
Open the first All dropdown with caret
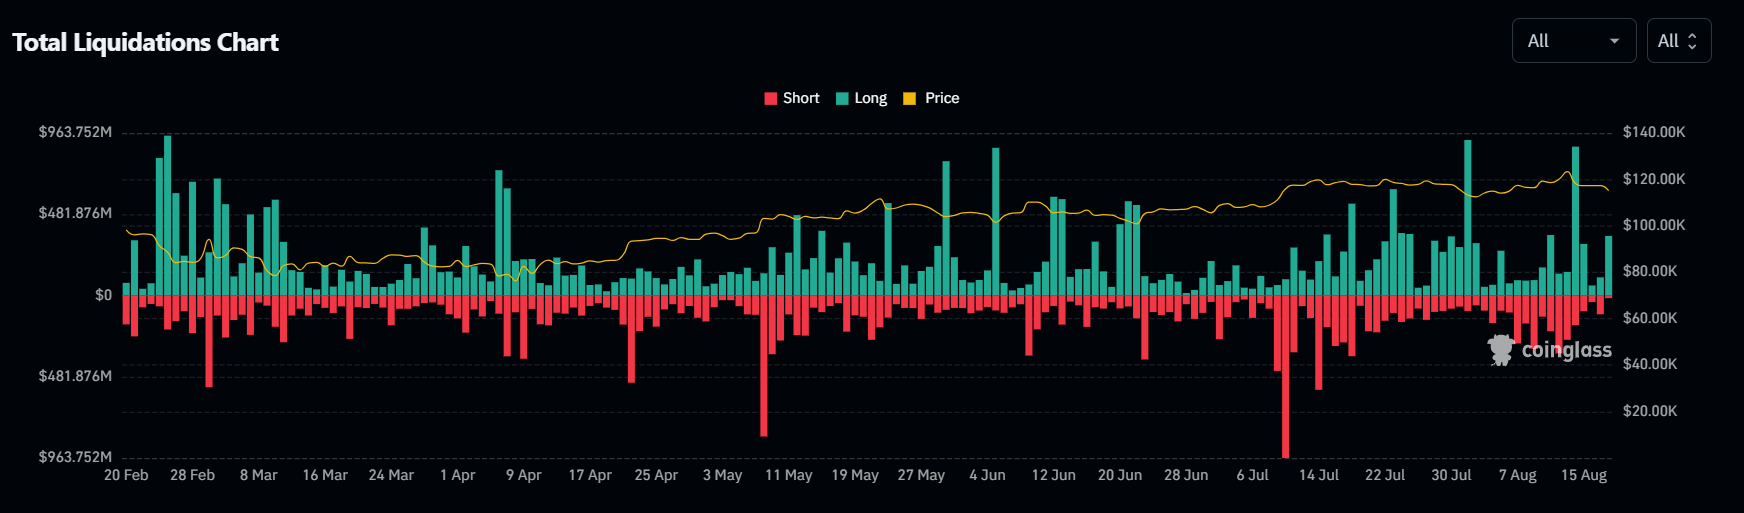point(1573,41)
